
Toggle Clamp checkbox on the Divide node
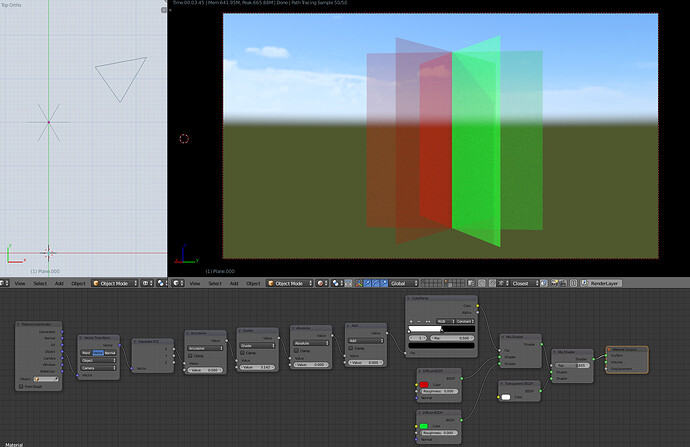point(242,353)
